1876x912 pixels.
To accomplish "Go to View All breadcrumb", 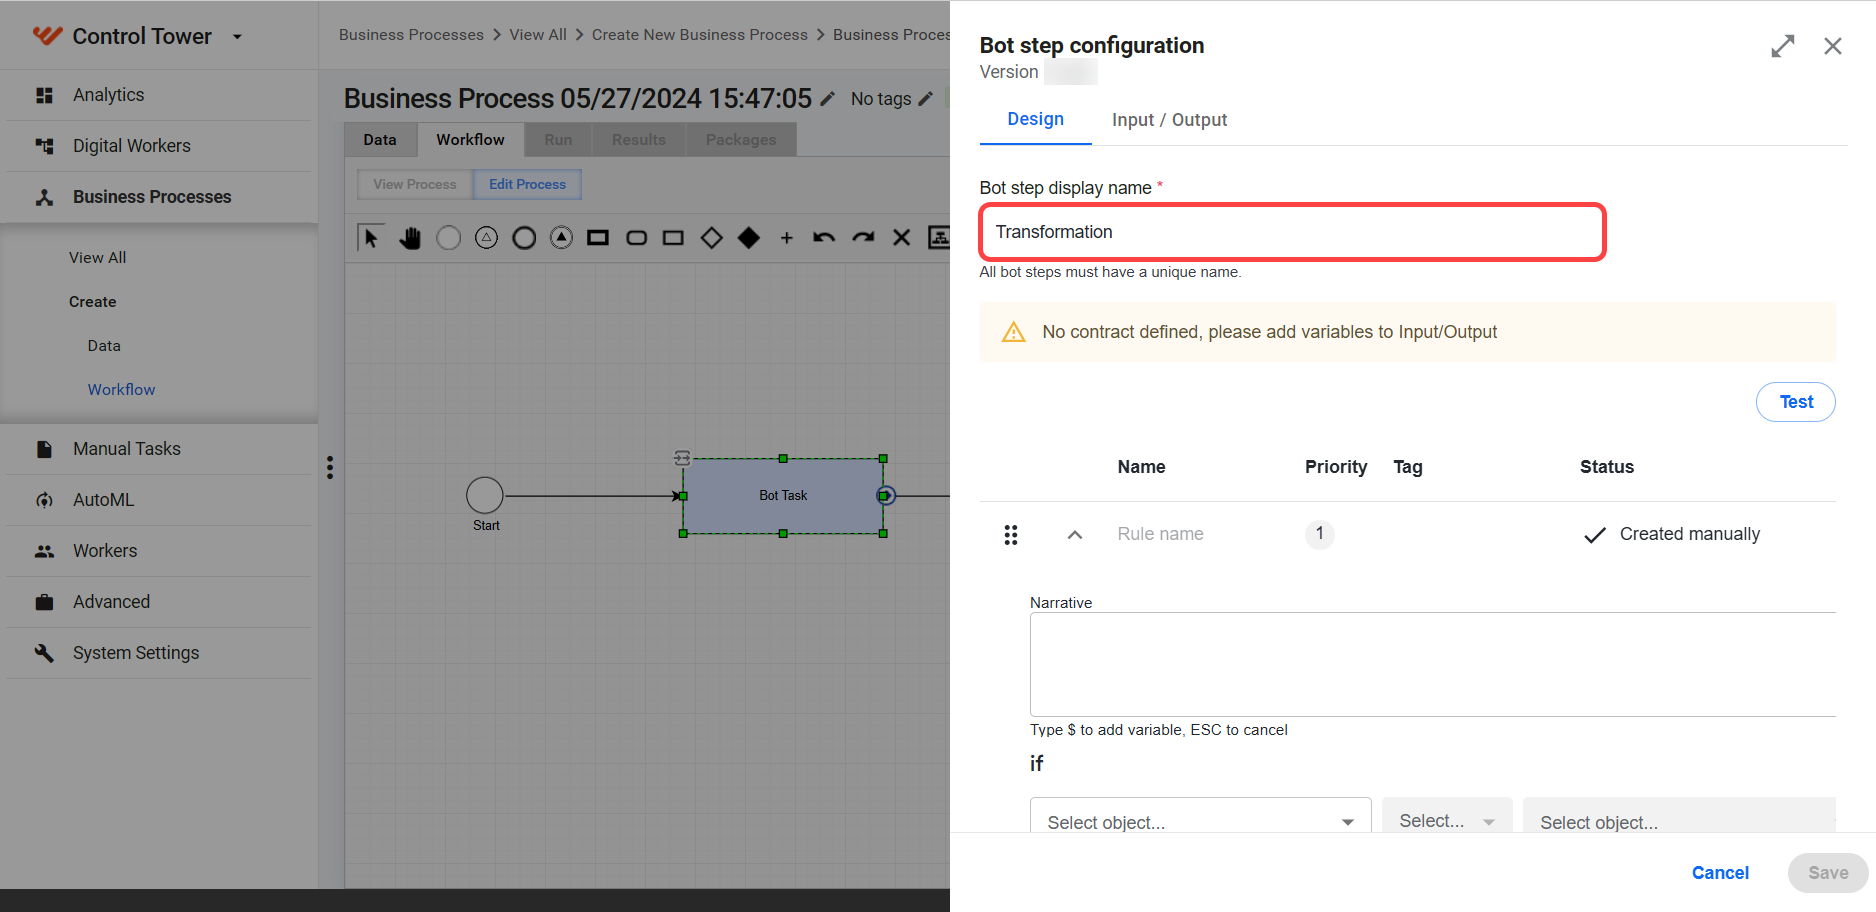I will pos(538,35).
